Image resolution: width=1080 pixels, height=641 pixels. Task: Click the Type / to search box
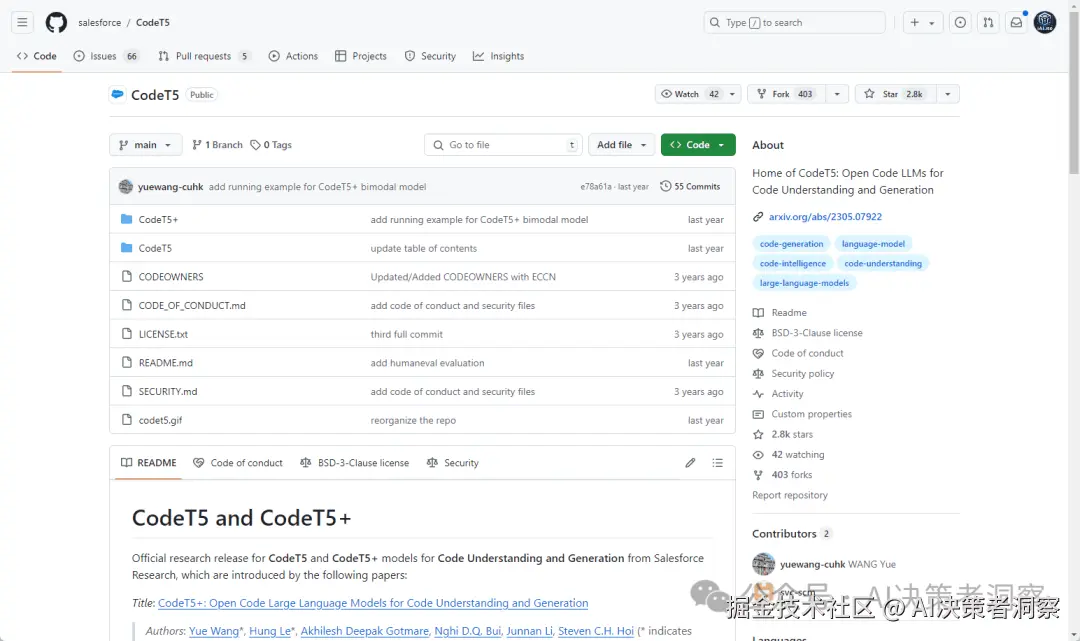[x=794, y=22]
